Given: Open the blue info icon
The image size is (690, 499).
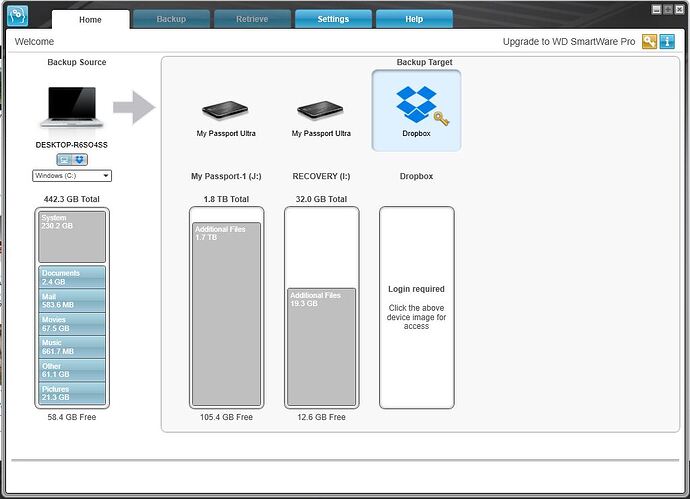Looking at the screenshot, I should (667, 41).
